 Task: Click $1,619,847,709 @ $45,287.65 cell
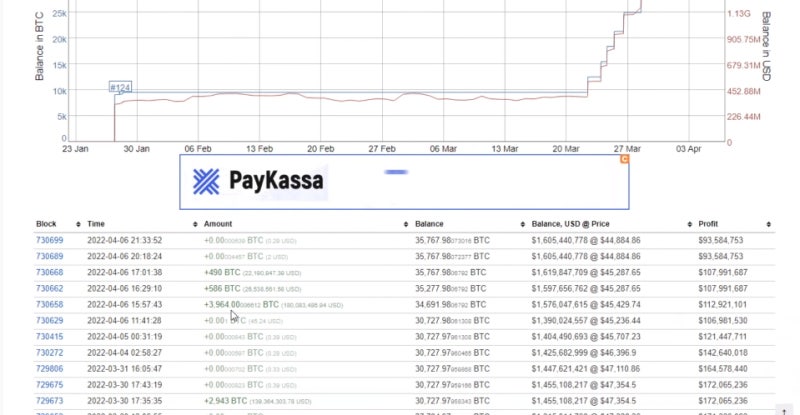[x=586, y=272]
